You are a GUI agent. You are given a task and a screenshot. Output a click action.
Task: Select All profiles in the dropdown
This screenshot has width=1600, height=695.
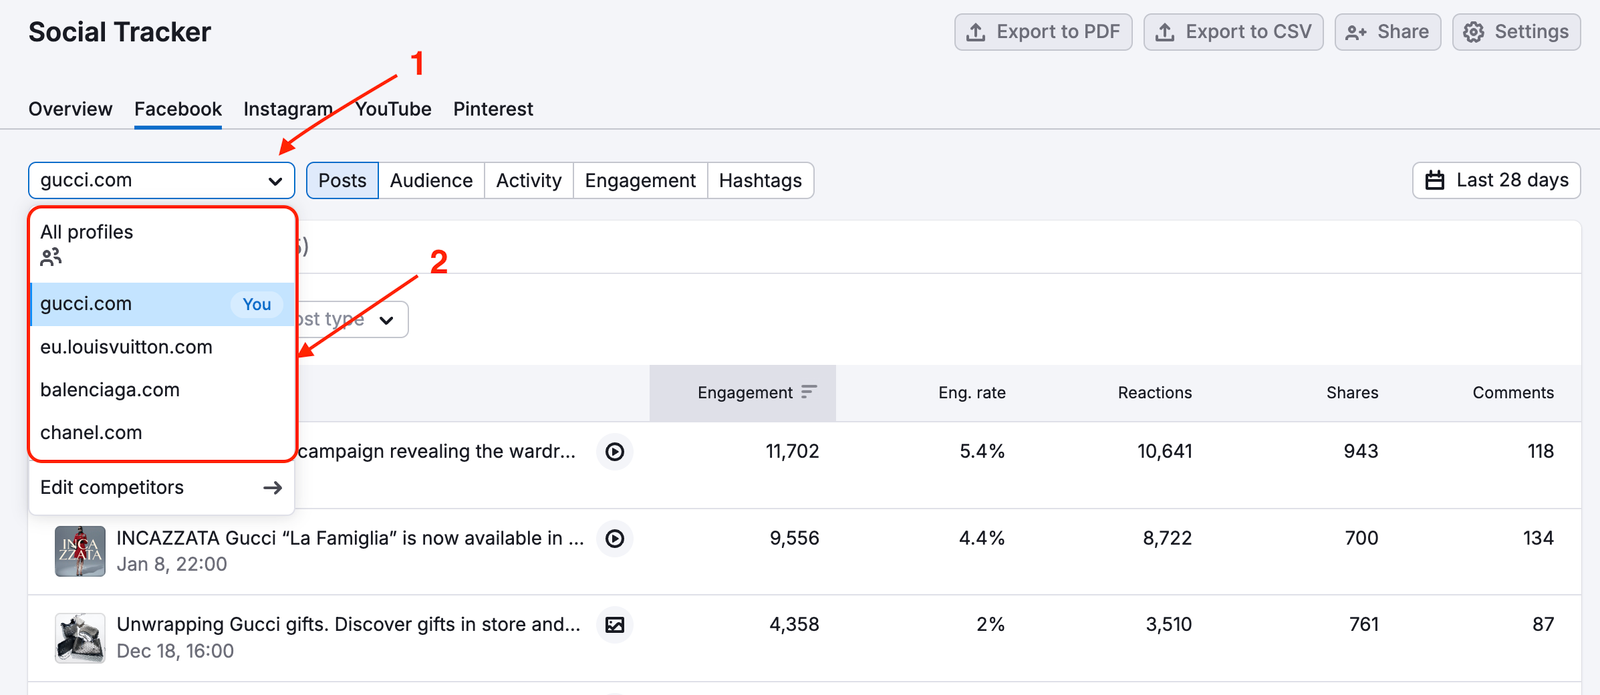pyautogui.click(x=162, y=244)
